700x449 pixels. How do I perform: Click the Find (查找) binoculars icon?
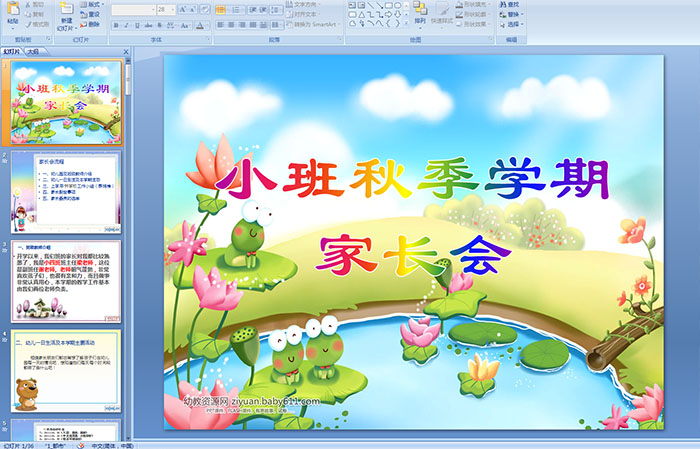(503, 4)
